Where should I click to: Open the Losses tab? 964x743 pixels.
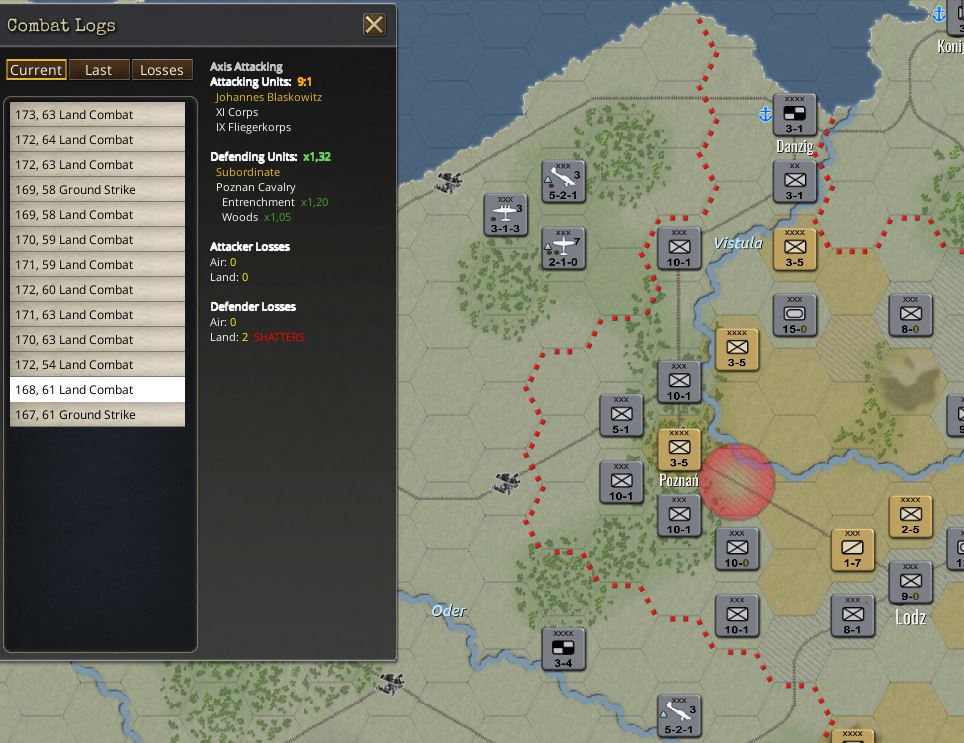pos(163,69)
